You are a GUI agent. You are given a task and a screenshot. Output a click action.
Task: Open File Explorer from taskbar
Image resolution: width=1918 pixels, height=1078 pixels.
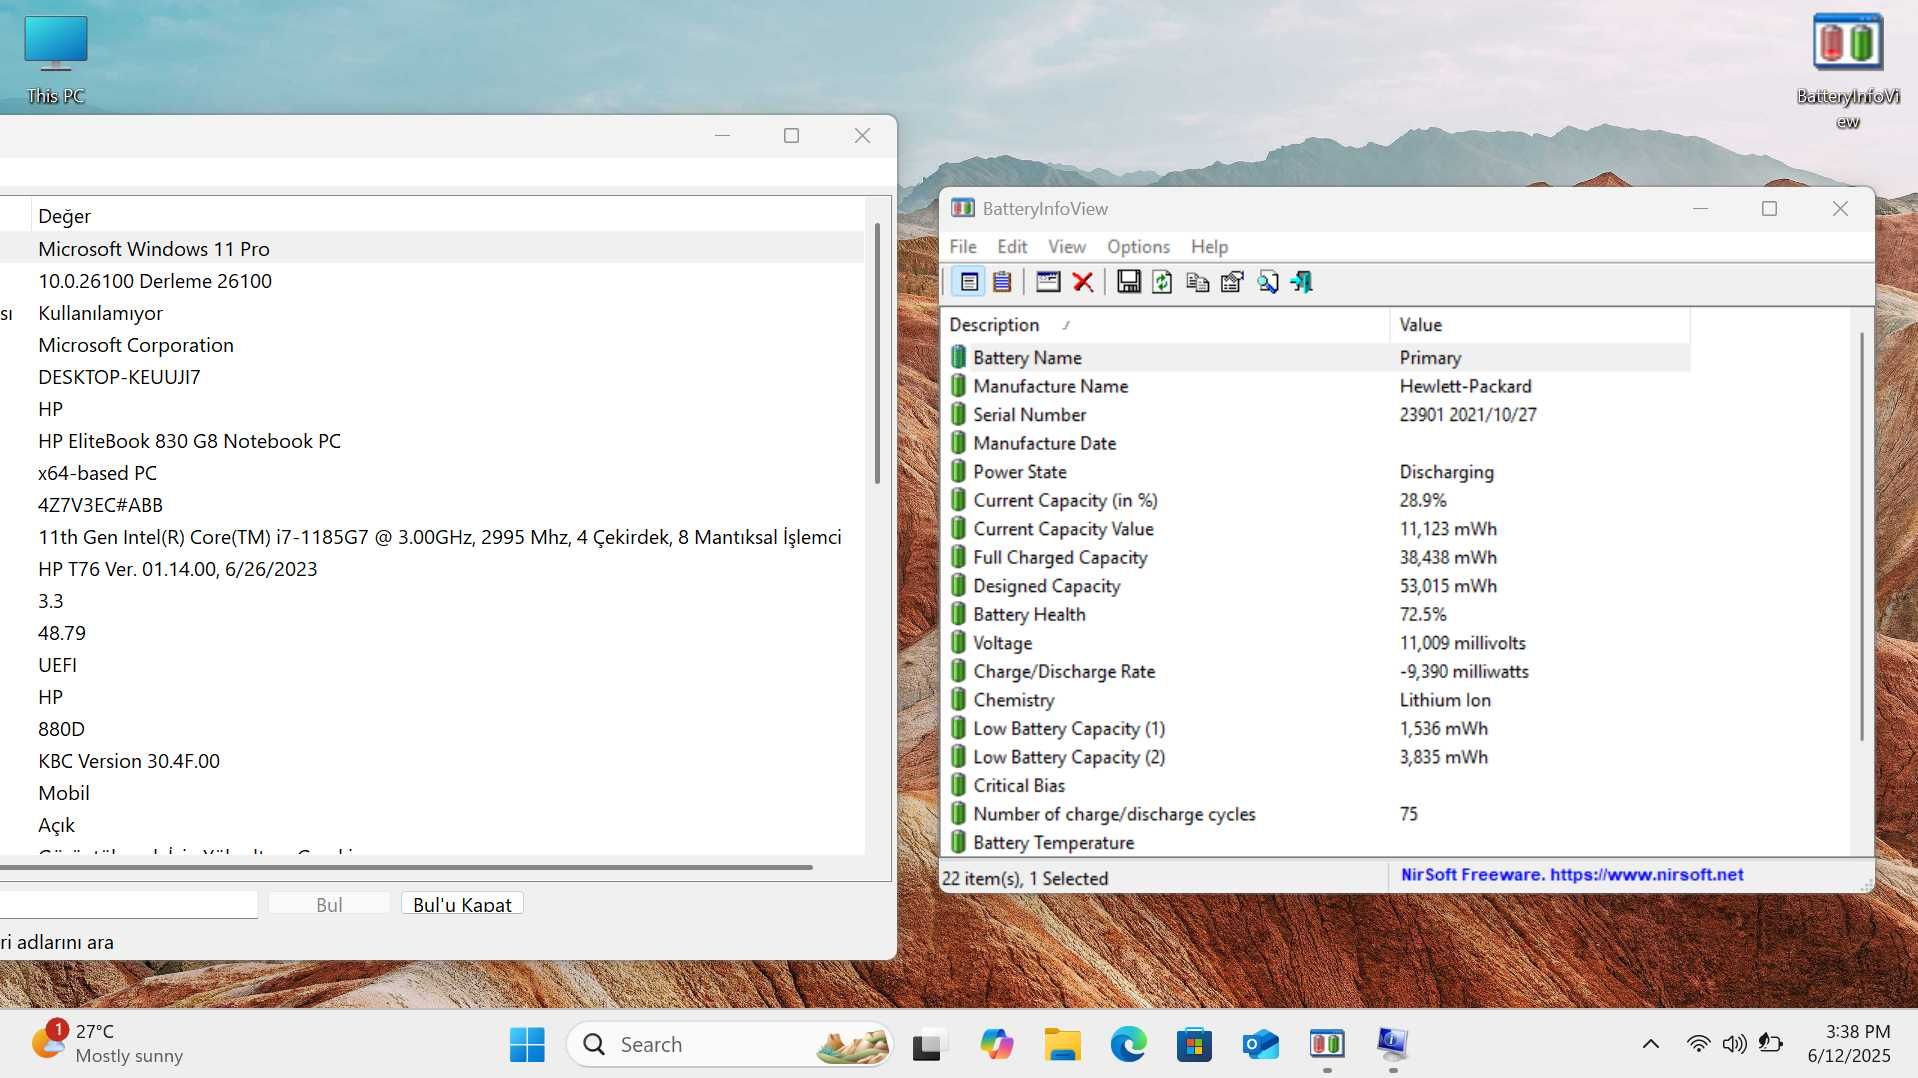(1062, 1044)
